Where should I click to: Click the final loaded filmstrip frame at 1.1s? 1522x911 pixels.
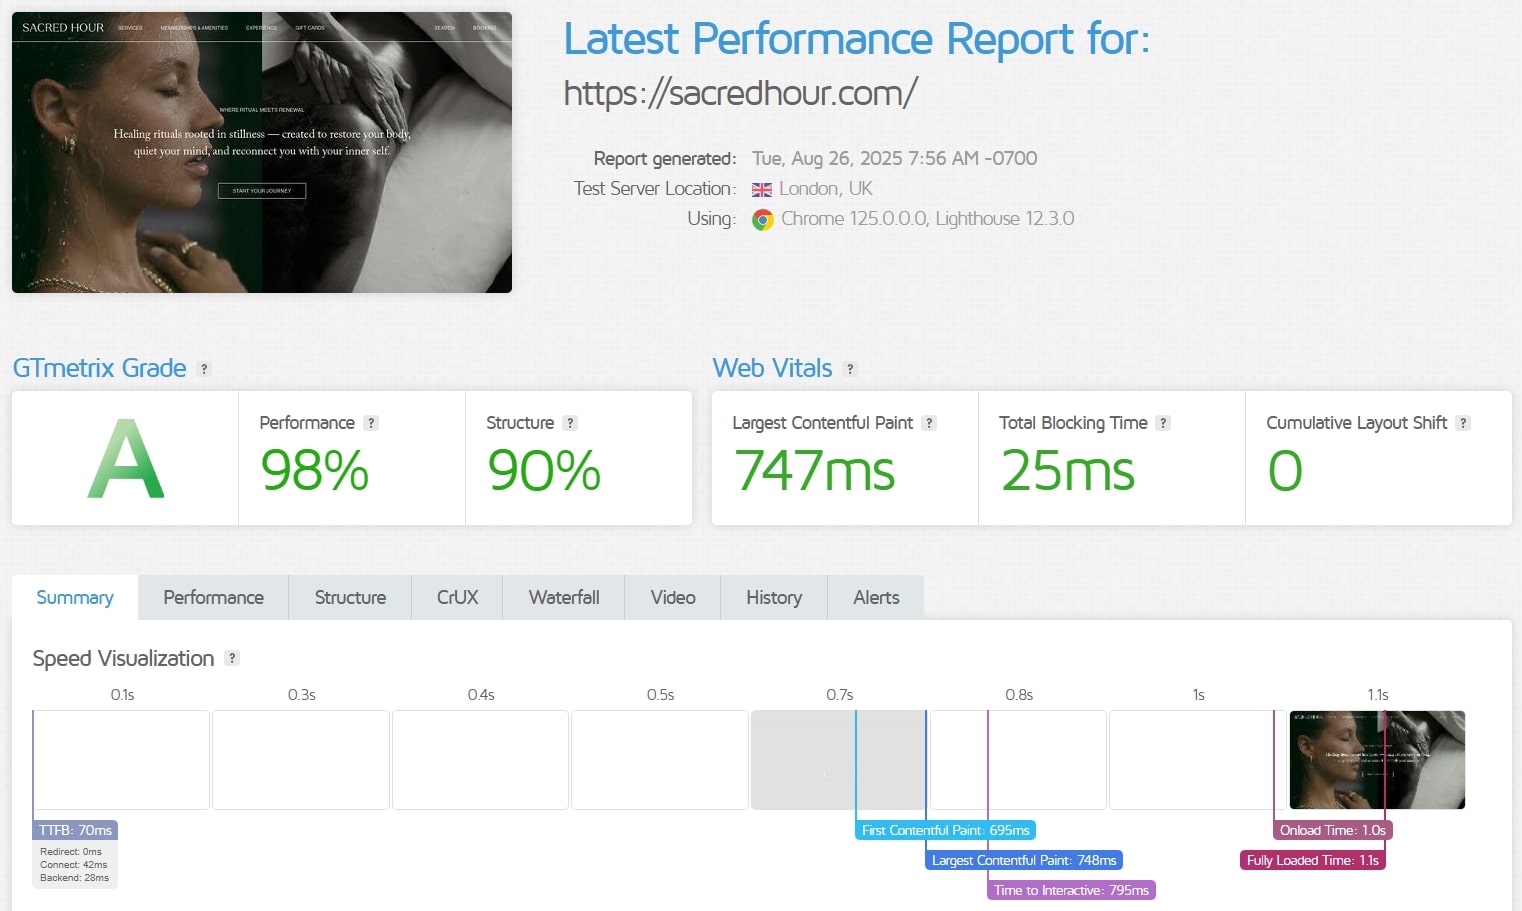(x=1377, y=760)
